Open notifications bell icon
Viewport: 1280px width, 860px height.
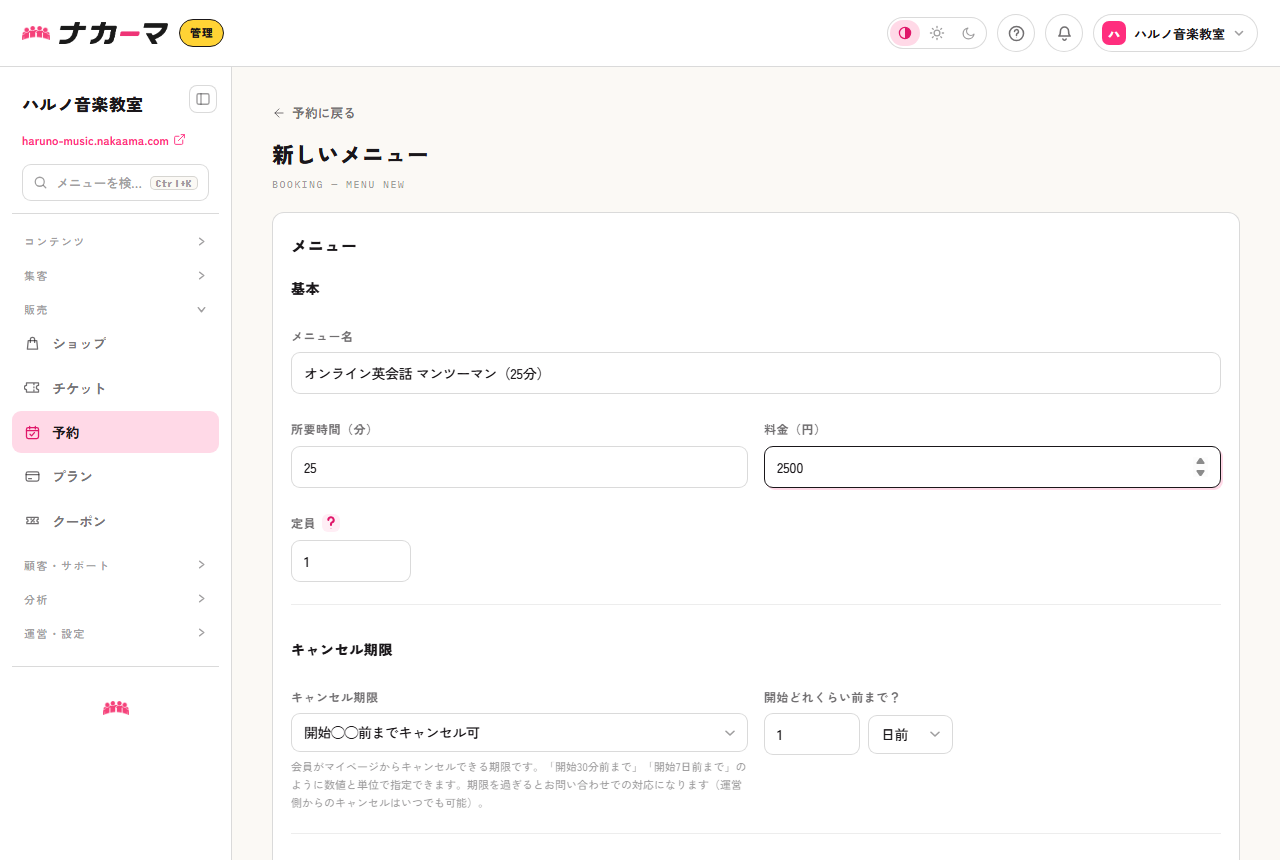(x=1064, y=33)
